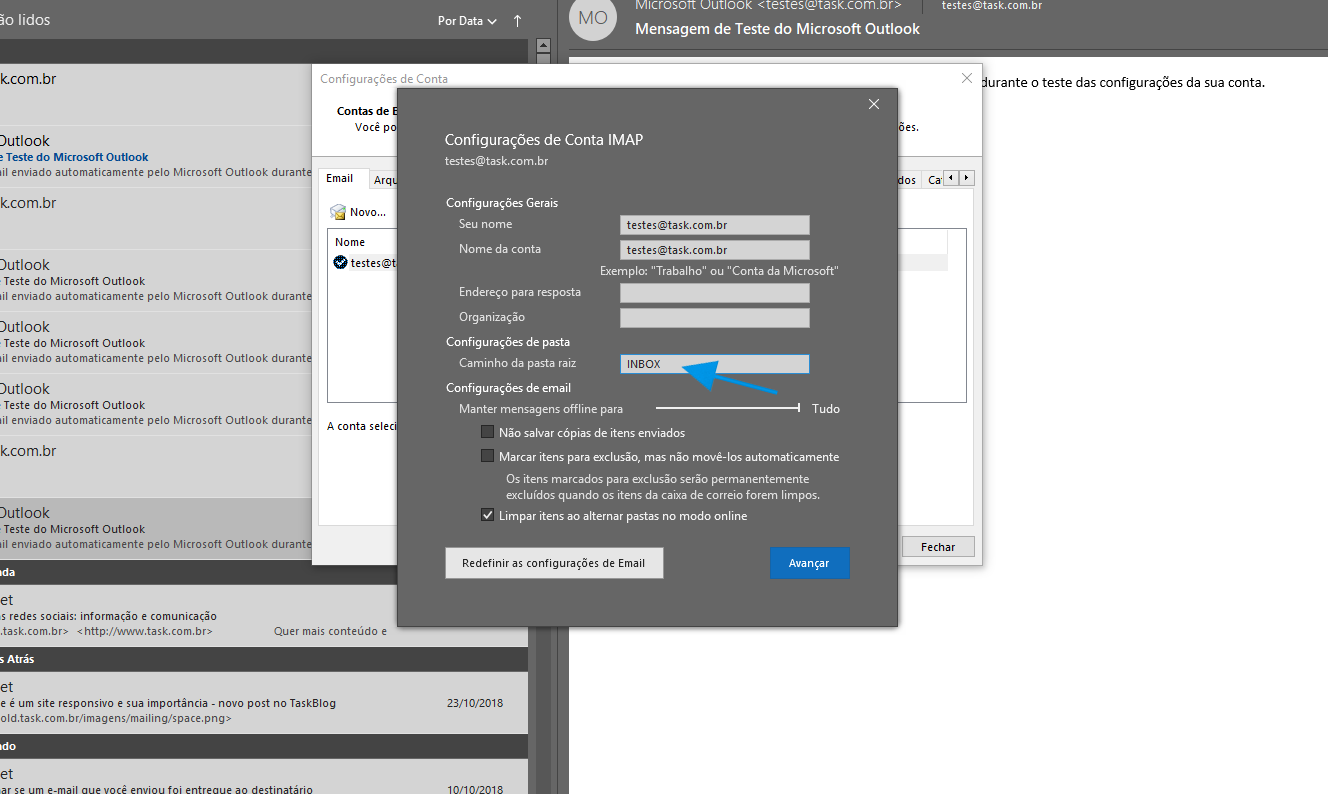The image size is (1328, 794).
Task: Open the Por Data sort dropdown
Action: pyautogui.click(x=467, y=21)
